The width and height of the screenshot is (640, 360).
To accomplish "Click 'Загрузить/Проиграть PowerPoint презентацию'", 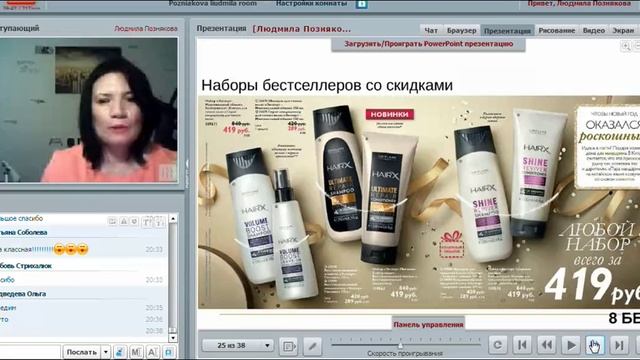I will pos(428,44).
